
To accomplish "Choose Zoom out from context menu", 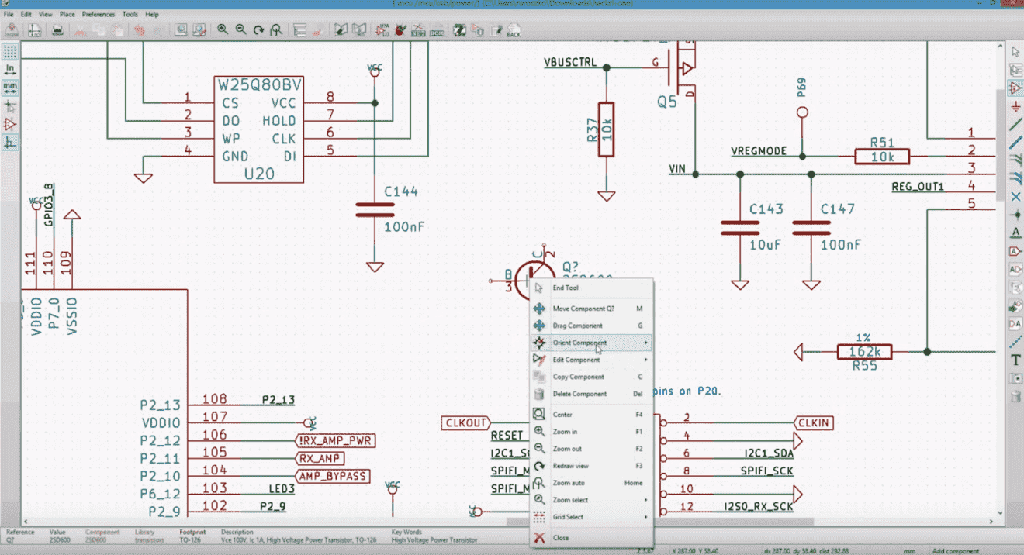I will [592, 449].
